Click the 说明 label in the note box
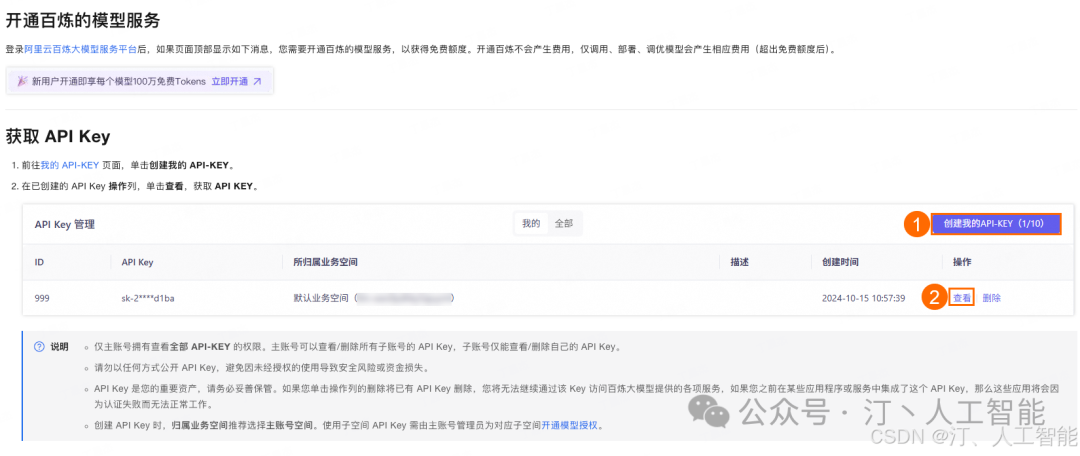 pos(60,346)
